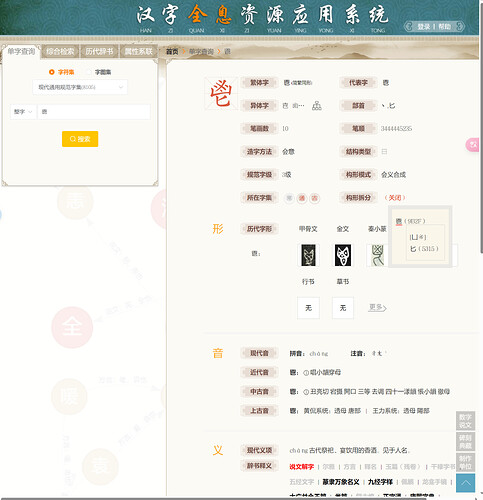Expand the 整字 search type dropdown

(23, 112)
